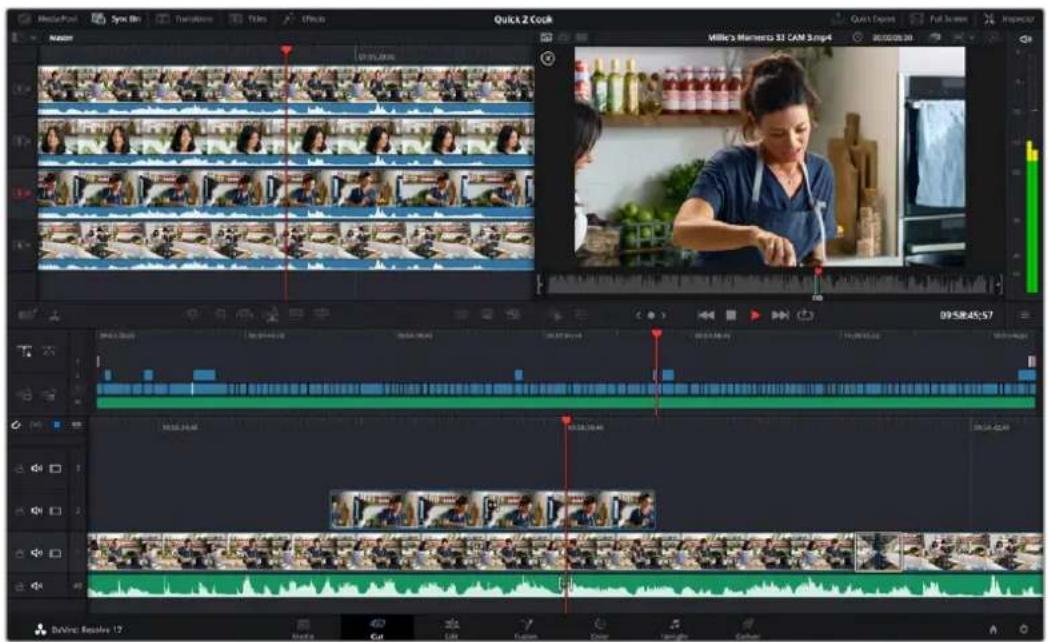Open the Titles panel
This screenshot has width=1048, height=642.
[x=249, y=19]
